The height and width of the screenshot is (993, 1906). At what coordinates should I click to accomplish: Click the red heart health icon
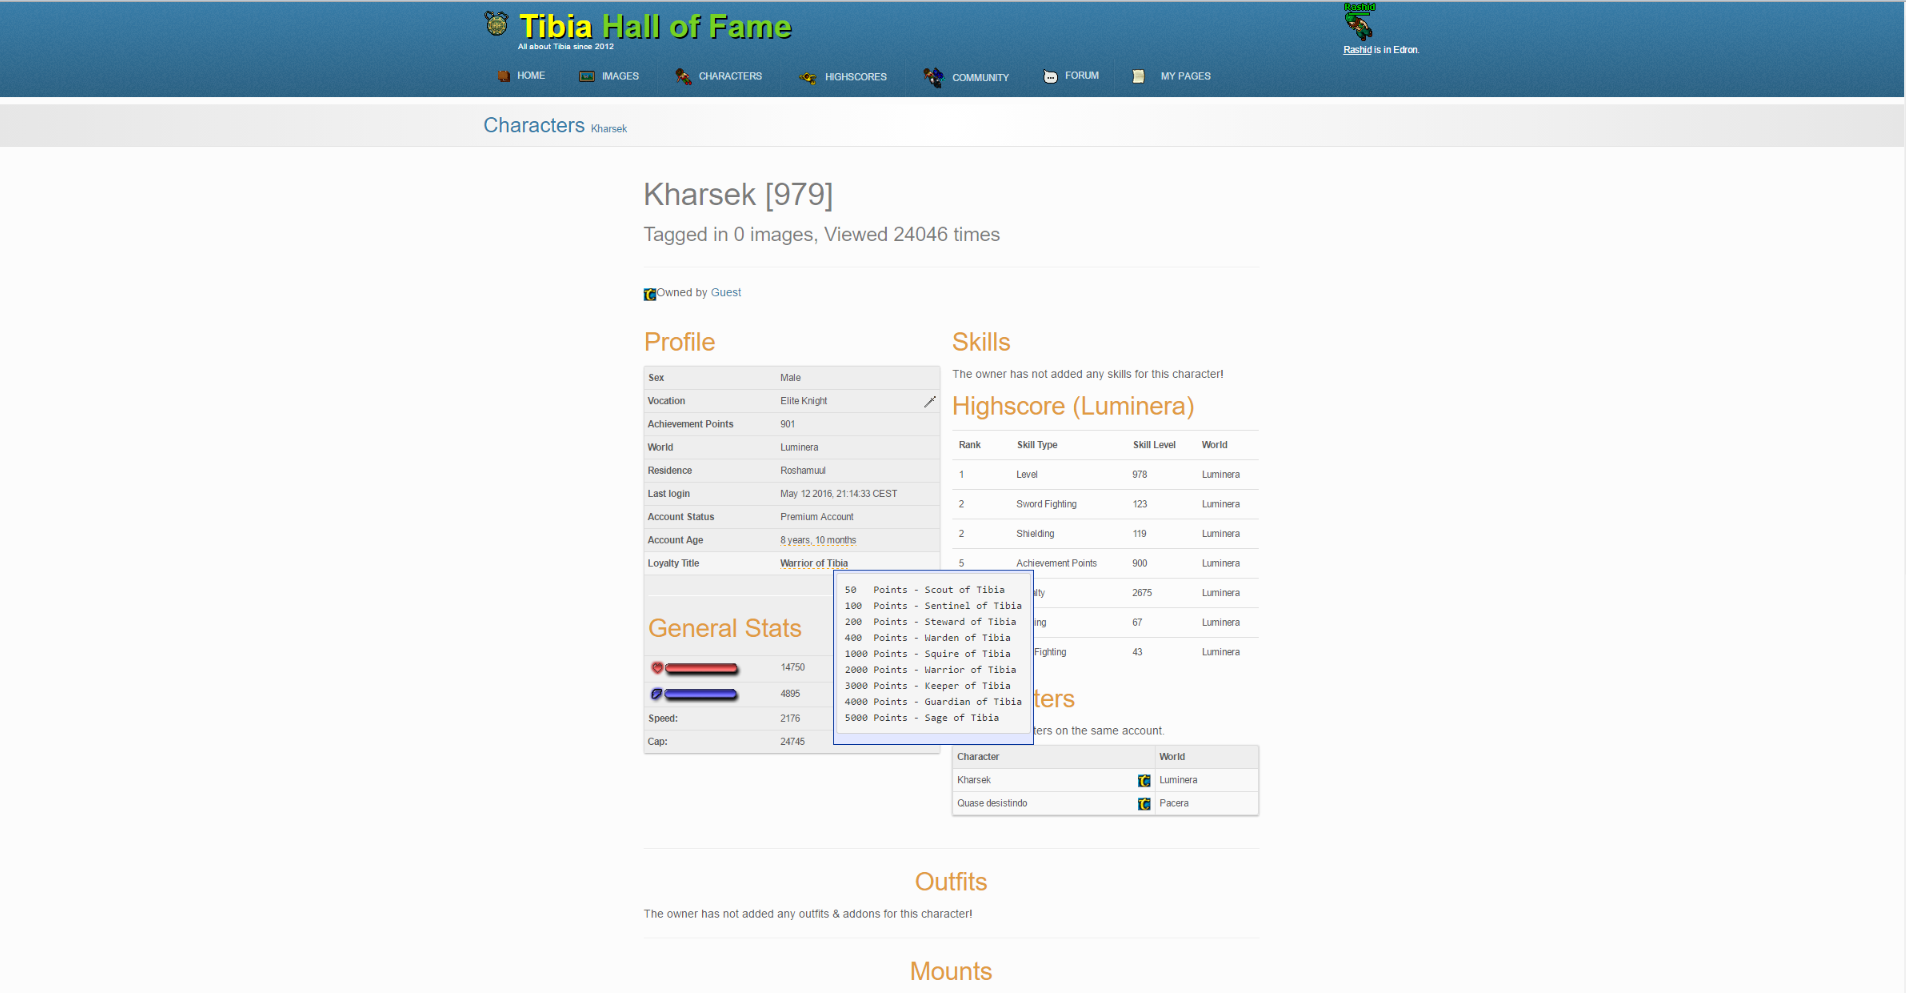coord(657,667)
